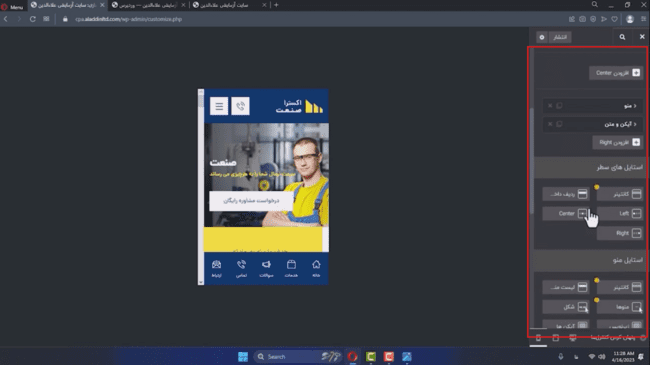Viewport: 650px width, 365px height.
Task: Open the Windows Start button
Action: point(243,357)
